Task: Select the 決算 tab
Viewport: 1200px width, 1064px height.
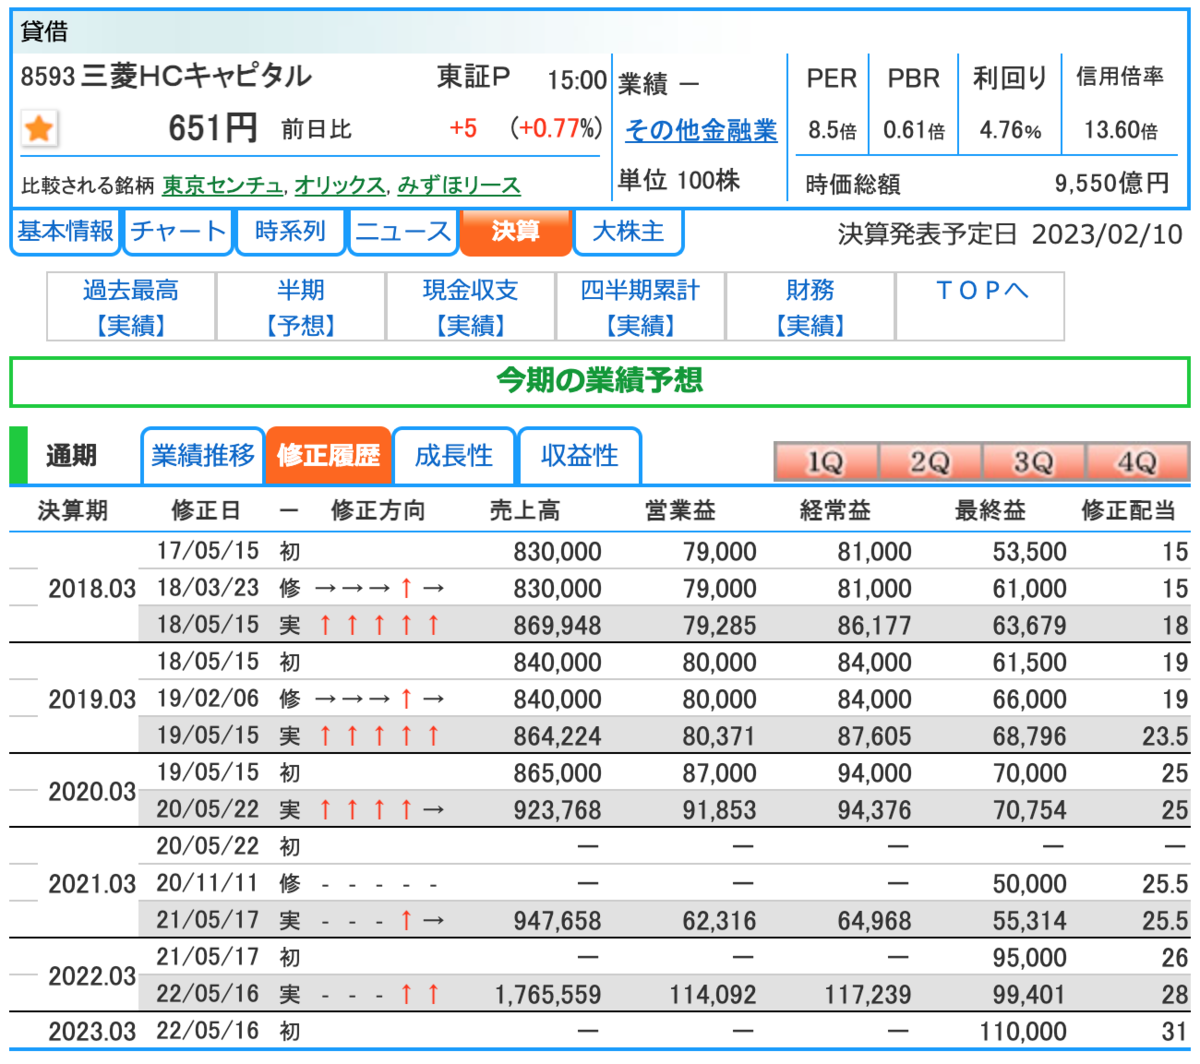Action: coord(516,232)
